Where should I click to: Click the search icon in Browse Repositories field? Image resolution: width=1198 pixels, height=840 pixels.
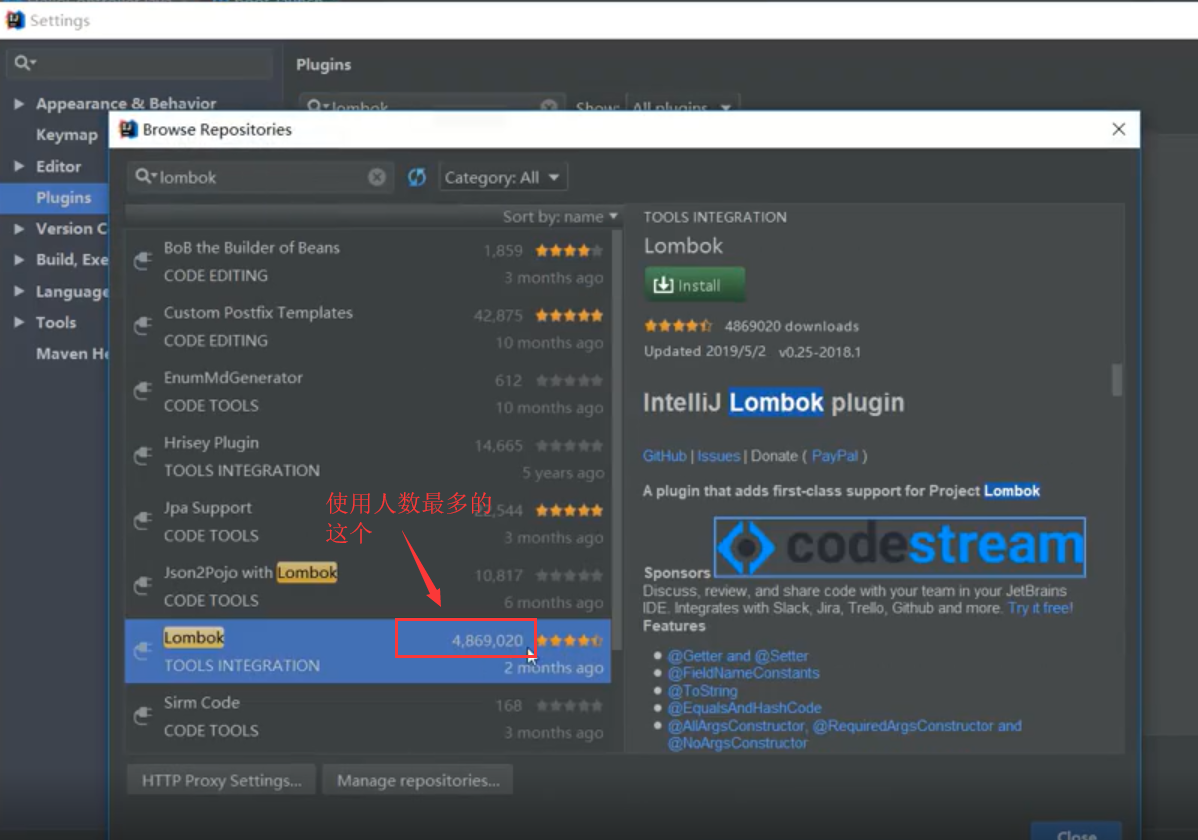(x=144, y=177)
